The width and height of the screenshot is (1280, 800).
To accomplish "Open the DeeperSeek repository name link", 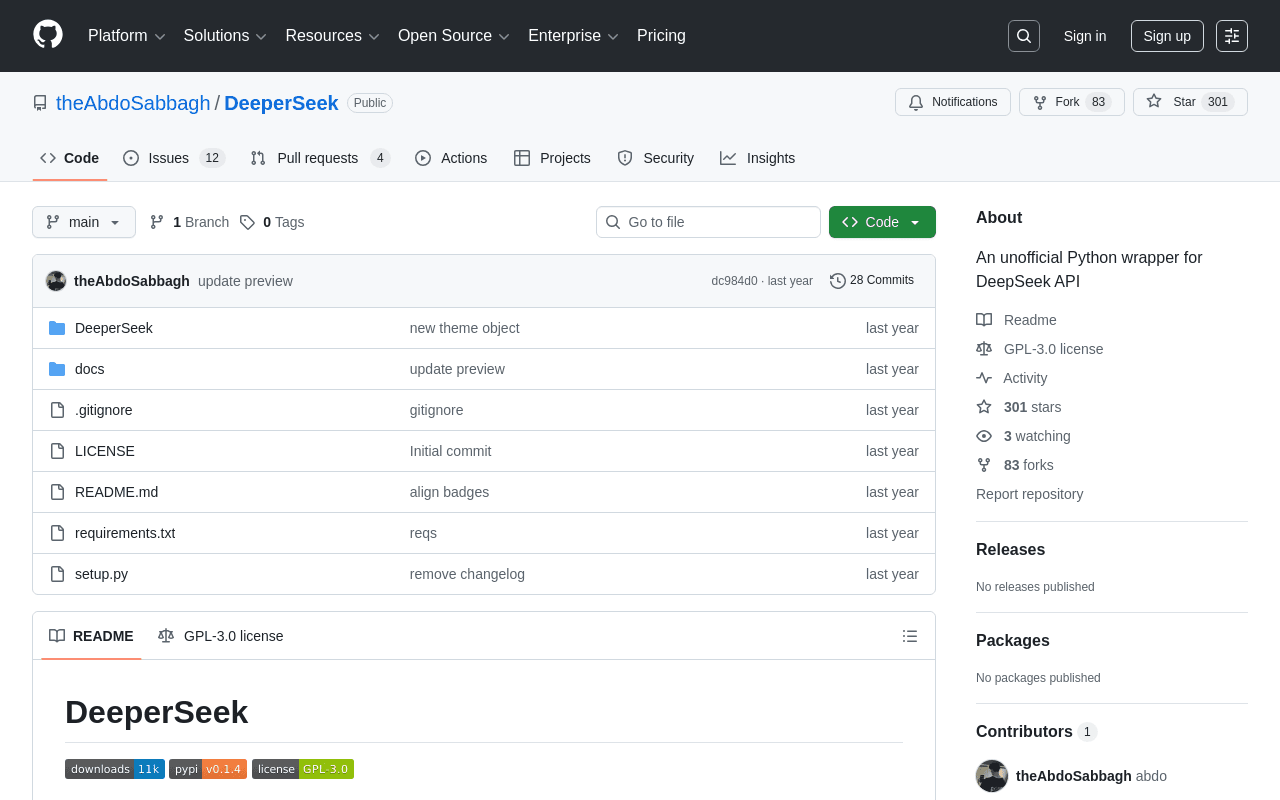I will tap(281, 103).
